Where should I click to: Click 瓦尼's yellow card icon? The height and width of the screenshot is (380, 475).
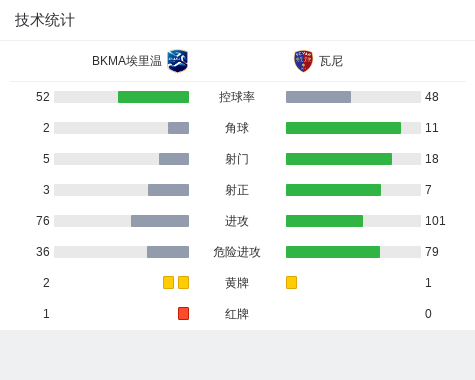tap(291, 283)
